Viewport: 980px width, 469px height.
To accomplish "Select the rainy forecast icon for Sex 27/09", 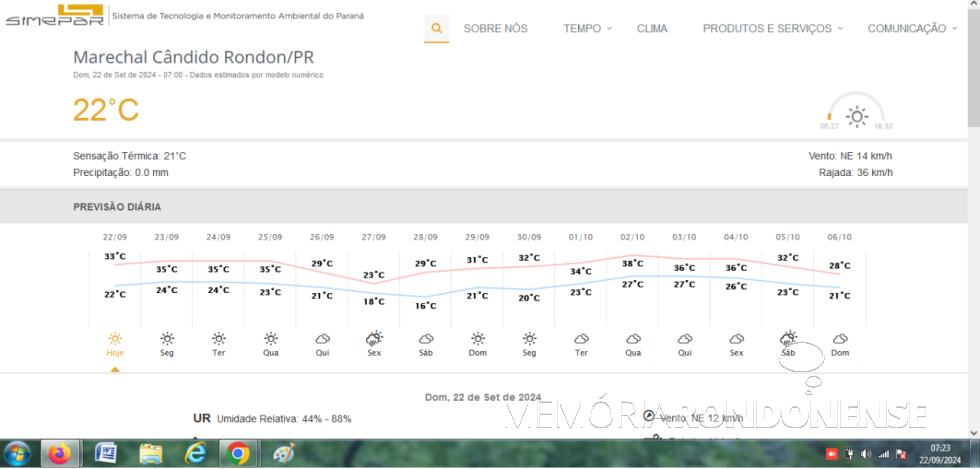I will [374, 339].
